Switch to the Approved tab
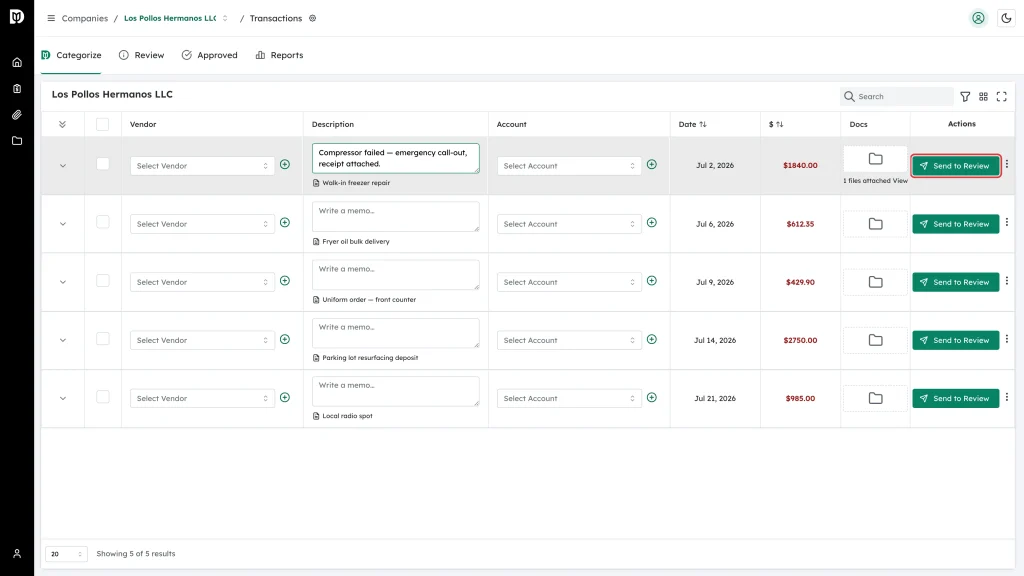The image size is (1024, 576). point(210,55)
